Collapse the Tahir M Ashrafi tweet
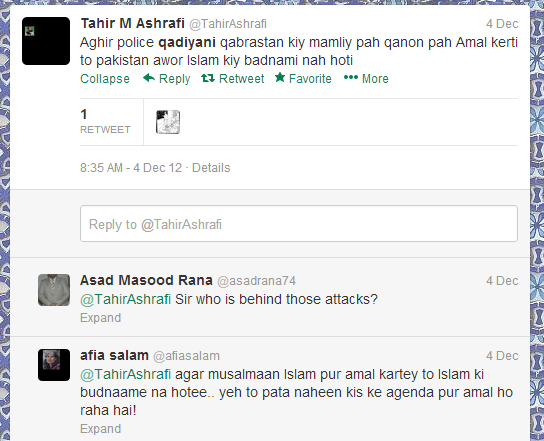 coord(105,78)
